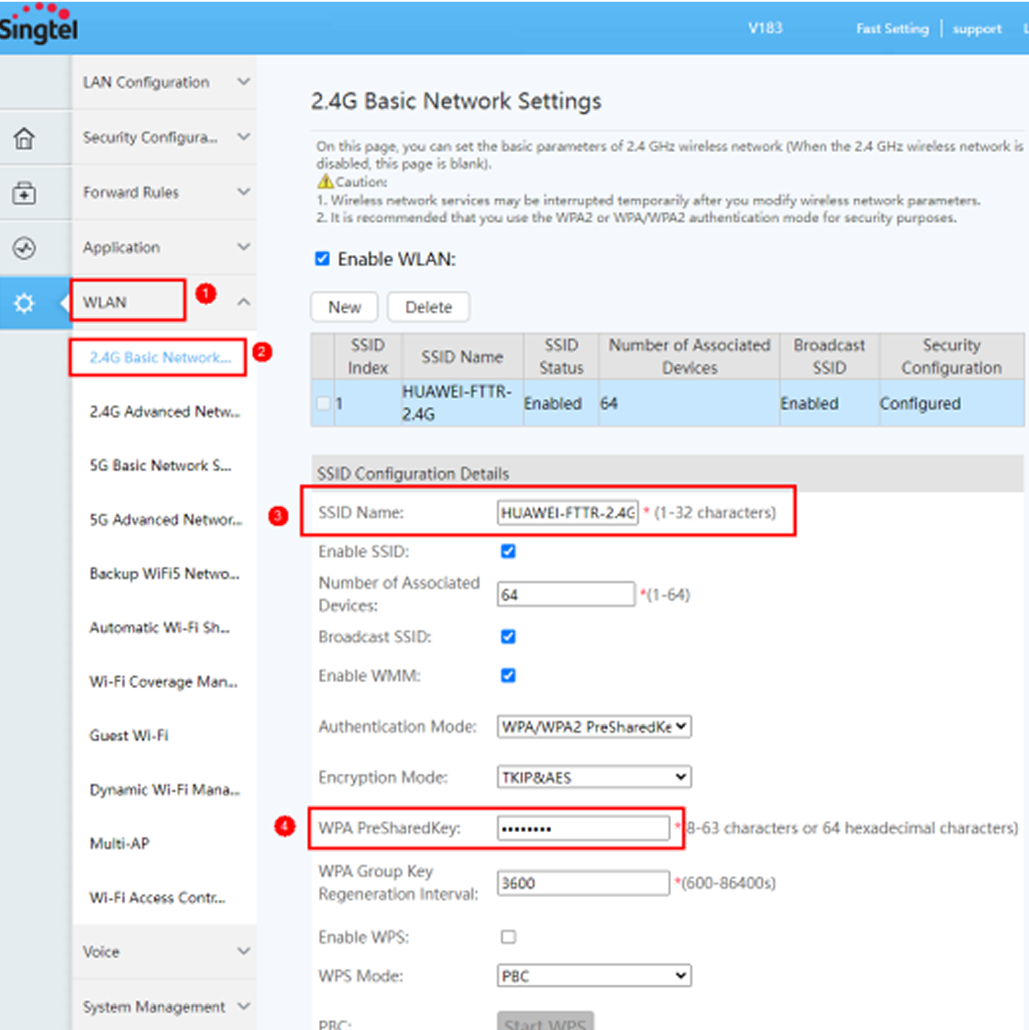Screen dimensions: 1029x1030
Task: Select the gear settings sidebar icon
Action: [x=24, y=303]
